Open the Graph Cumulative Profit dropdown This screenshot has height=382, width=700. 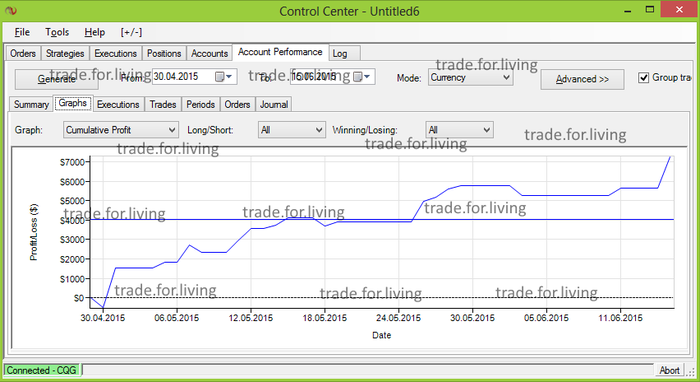click(121, 130)
